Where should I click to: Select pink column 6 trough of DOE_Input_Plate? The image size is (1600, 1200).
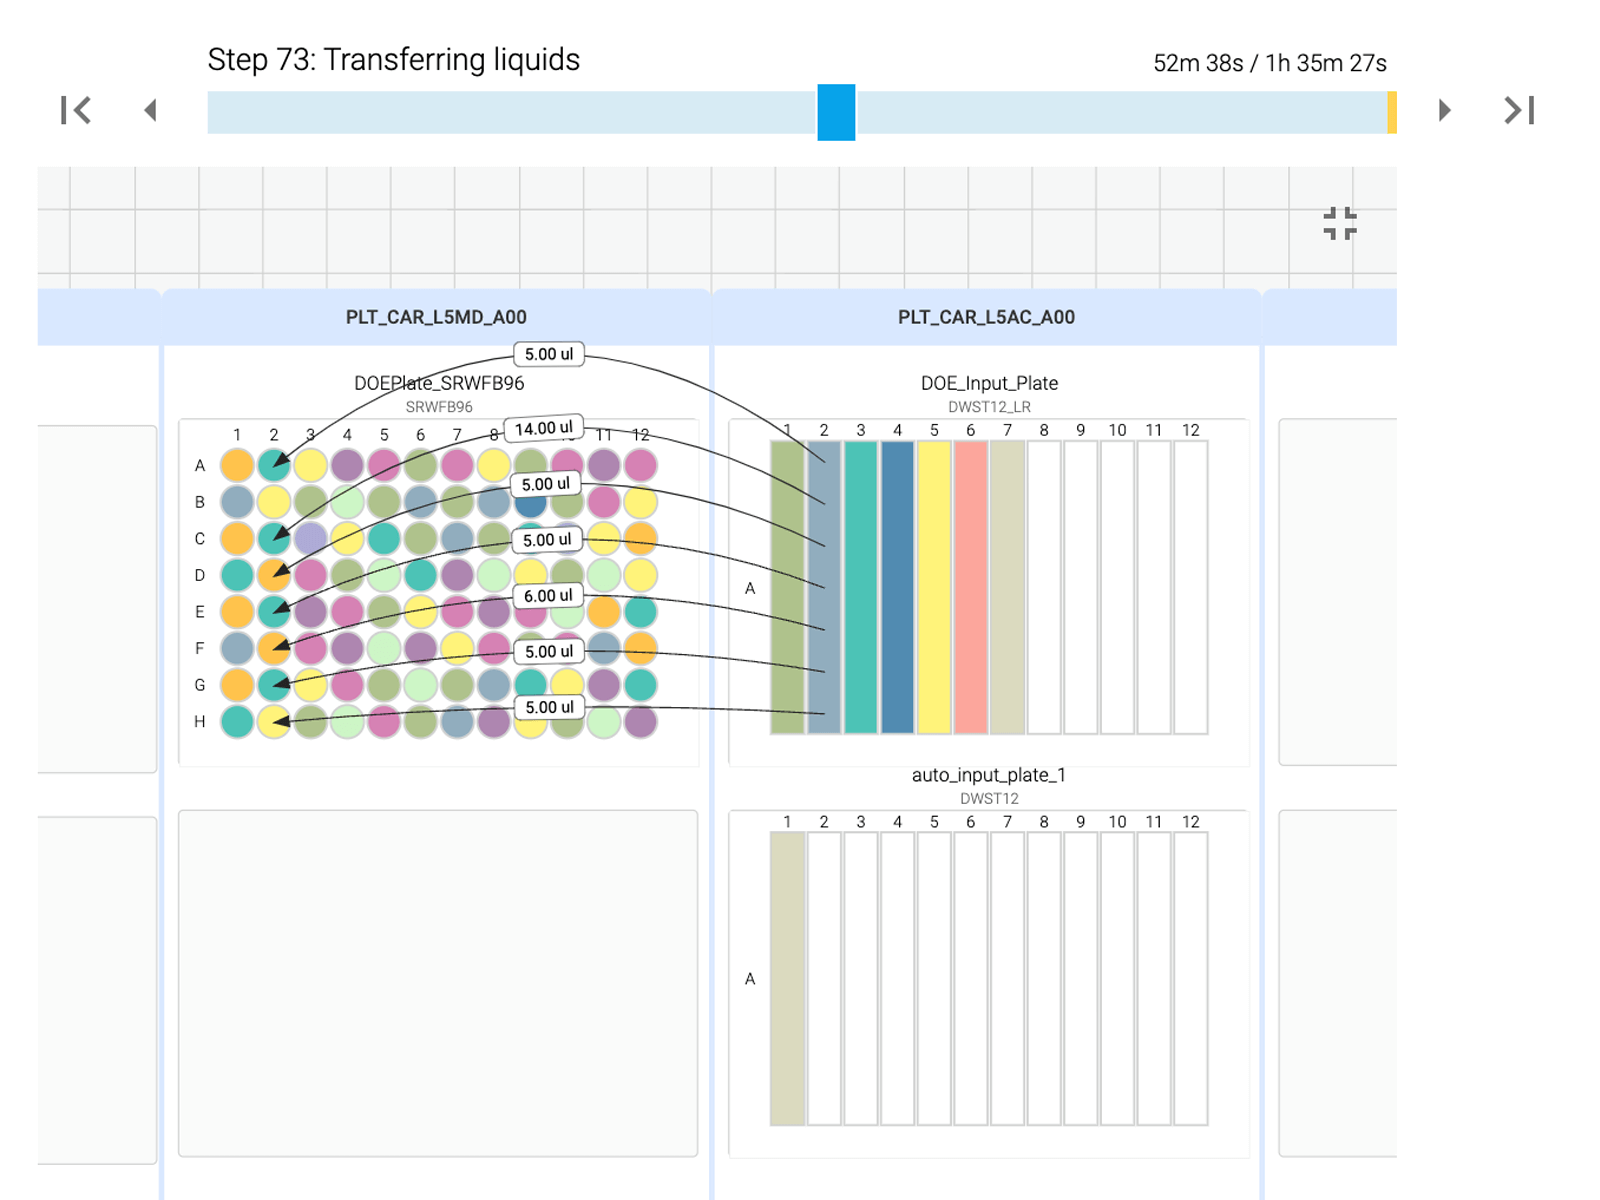971,588
